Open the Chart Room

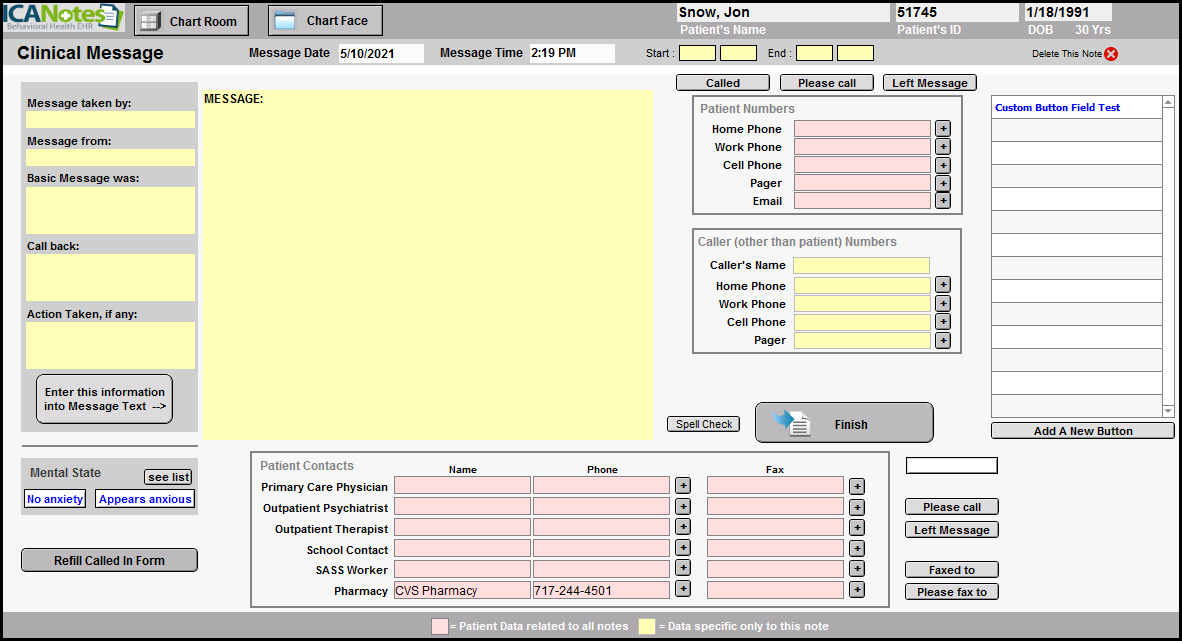191,21
